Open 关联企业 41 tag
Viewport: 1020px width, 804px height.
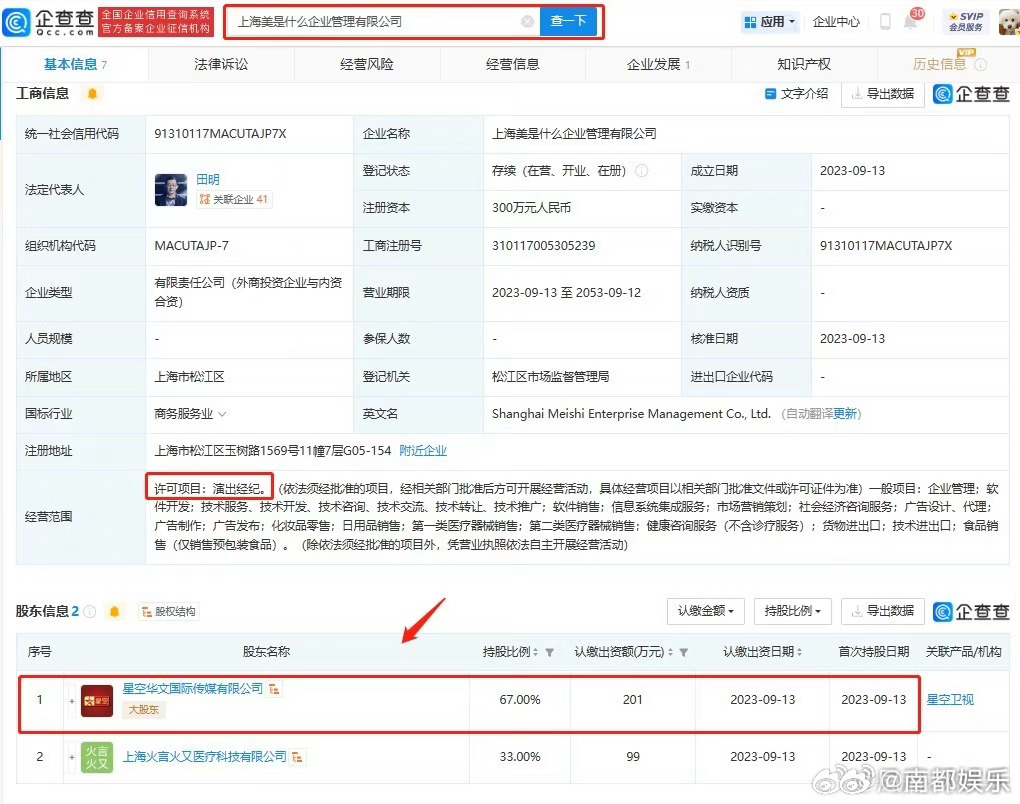[x=234, y=199]
